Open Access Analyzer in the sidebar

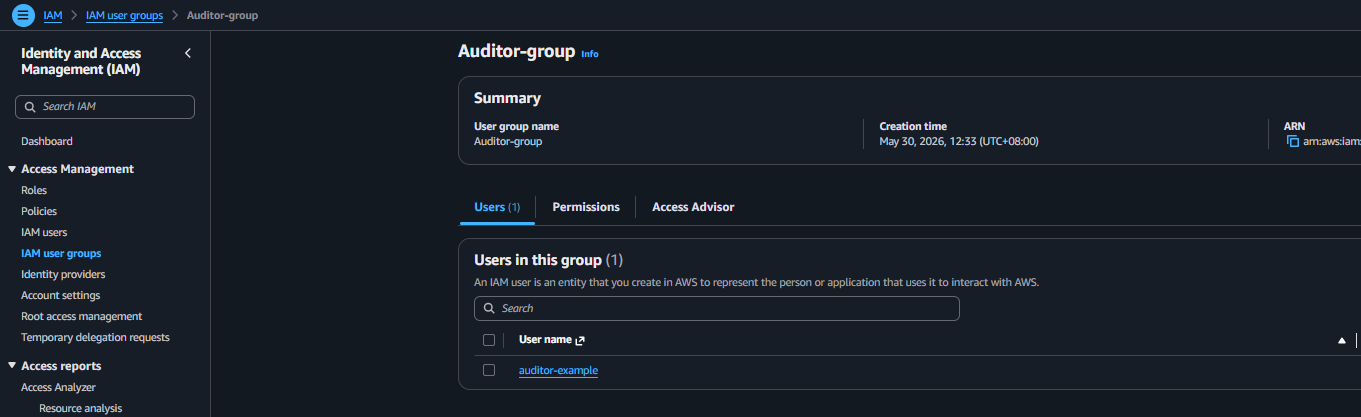click(58, 387)
